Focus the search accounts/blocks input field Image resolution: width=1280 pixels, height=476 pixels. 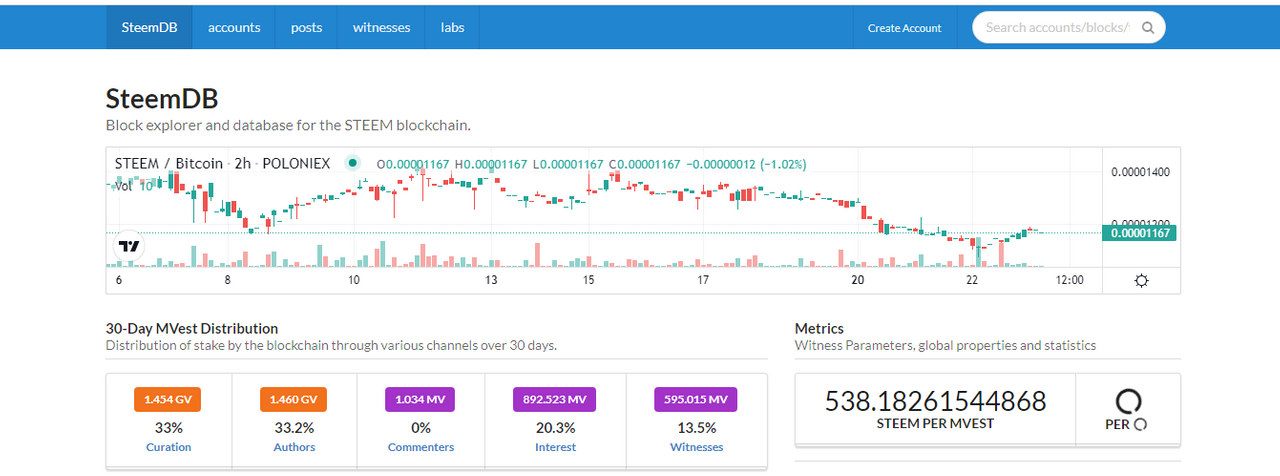1056,28
